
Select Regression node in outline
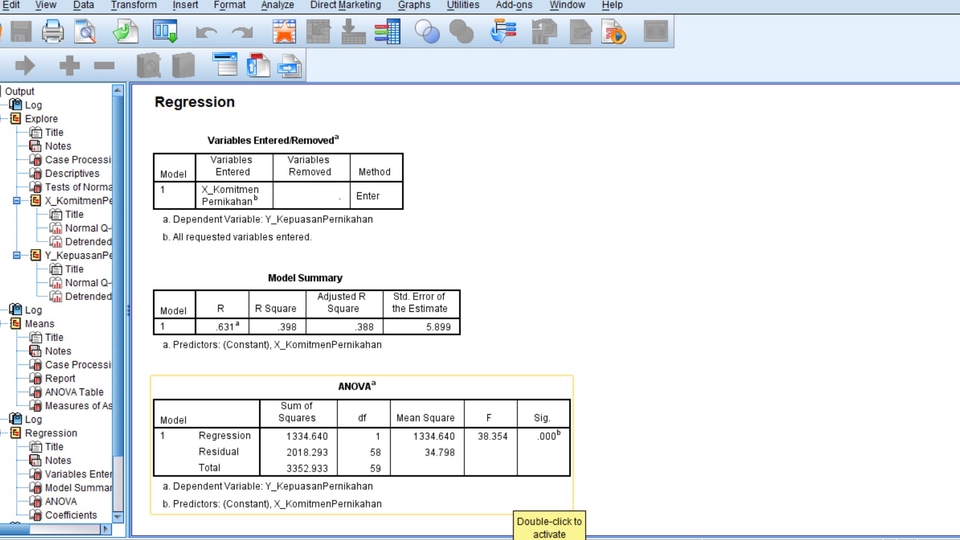(x=51, y=433)
